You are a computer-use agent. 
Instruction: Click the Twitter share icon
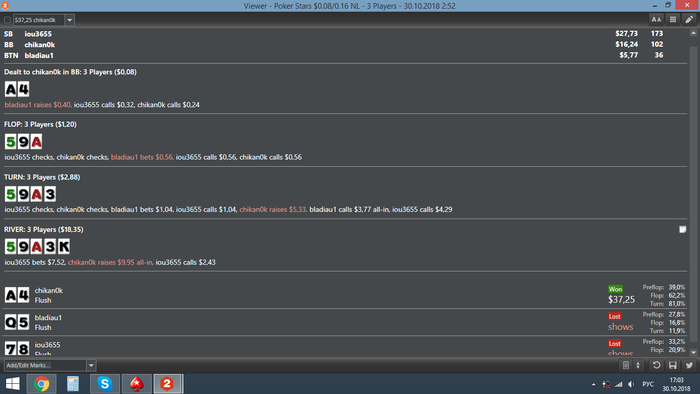click(689, 365)
